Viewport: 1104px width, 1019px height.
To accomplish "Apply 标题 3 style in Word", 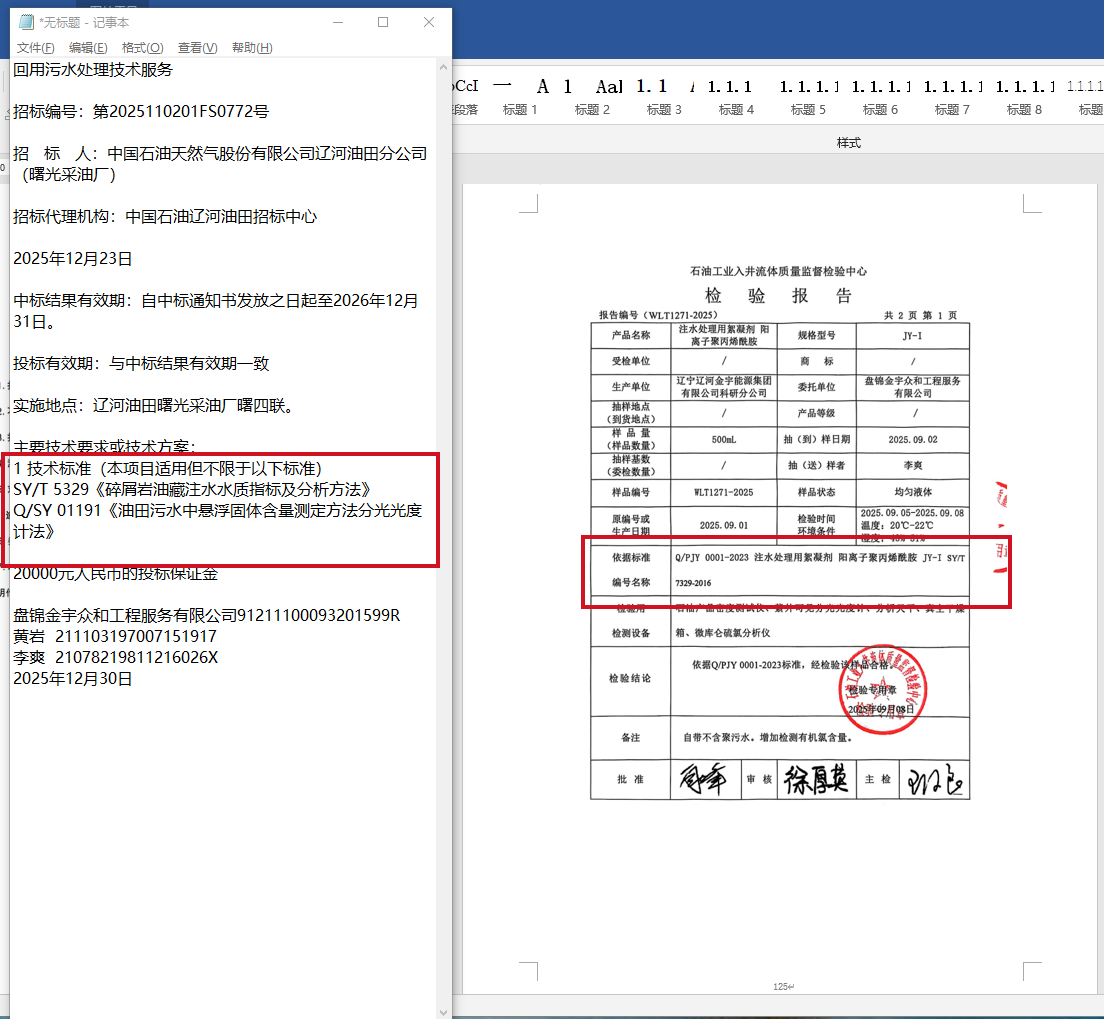I will pyautogui.click(x=664, y=97).
